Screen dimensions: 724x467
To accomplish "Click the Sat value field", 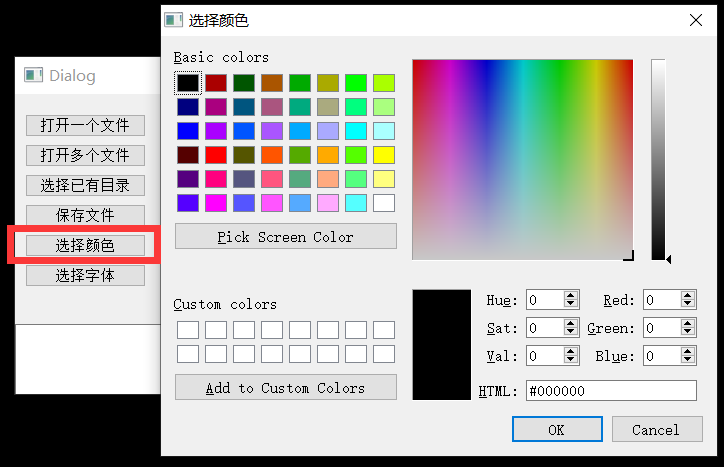I will pyautogui.click(x=545, y=328).
